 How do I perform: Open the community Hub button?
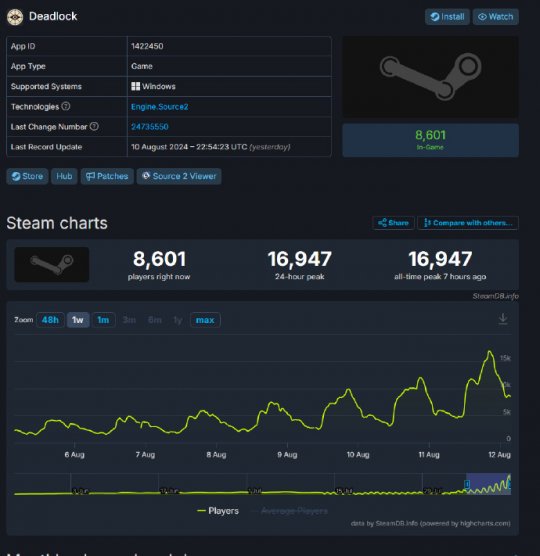(64, 176)
